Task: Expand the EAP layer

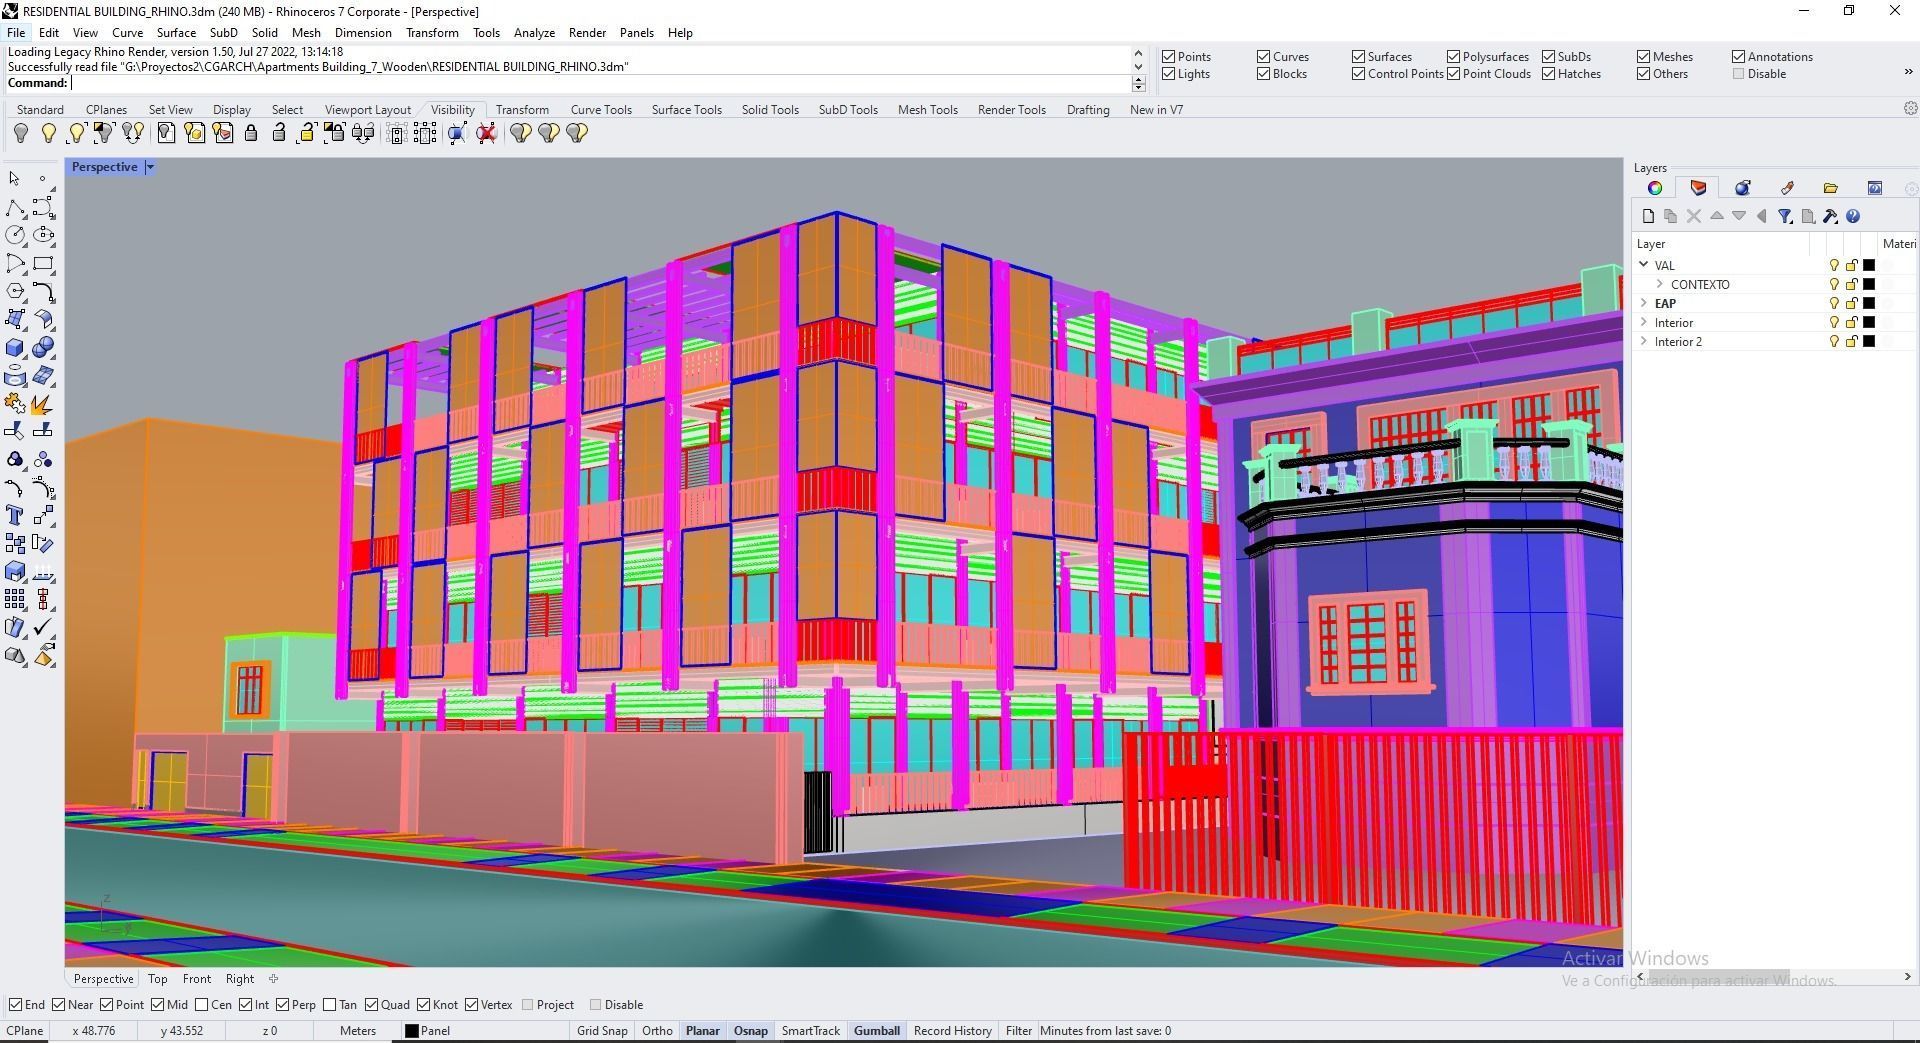Action: [x=1643, y=303]
